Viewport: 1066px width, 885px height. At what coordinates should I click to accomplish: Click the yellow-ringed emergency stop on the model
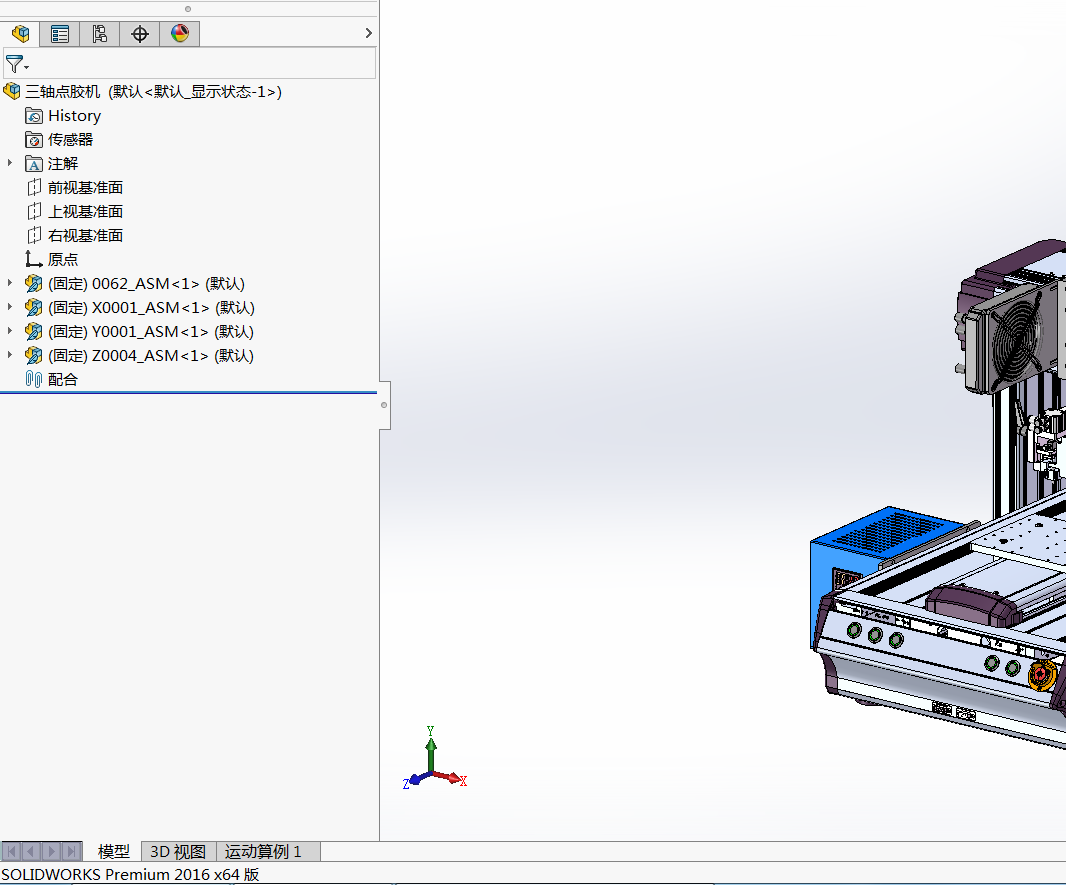[x=1041, y=676]
